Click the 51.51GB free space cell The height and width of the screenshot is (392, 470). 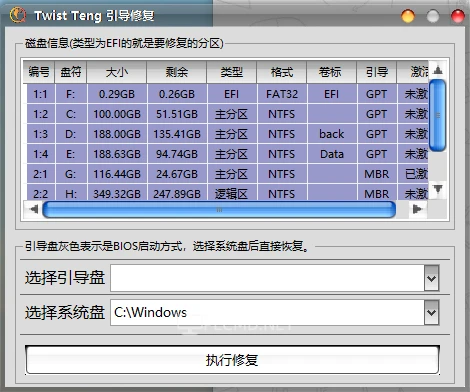(177, 114)
